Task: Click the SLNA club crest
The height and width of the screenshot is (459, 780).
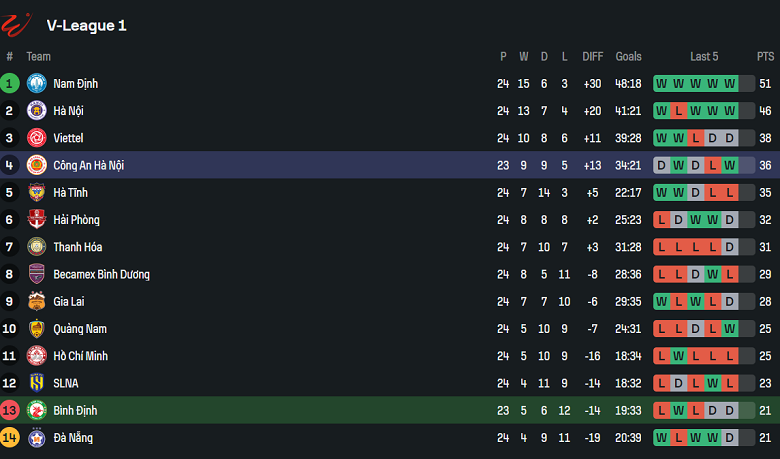Action: 37,383
